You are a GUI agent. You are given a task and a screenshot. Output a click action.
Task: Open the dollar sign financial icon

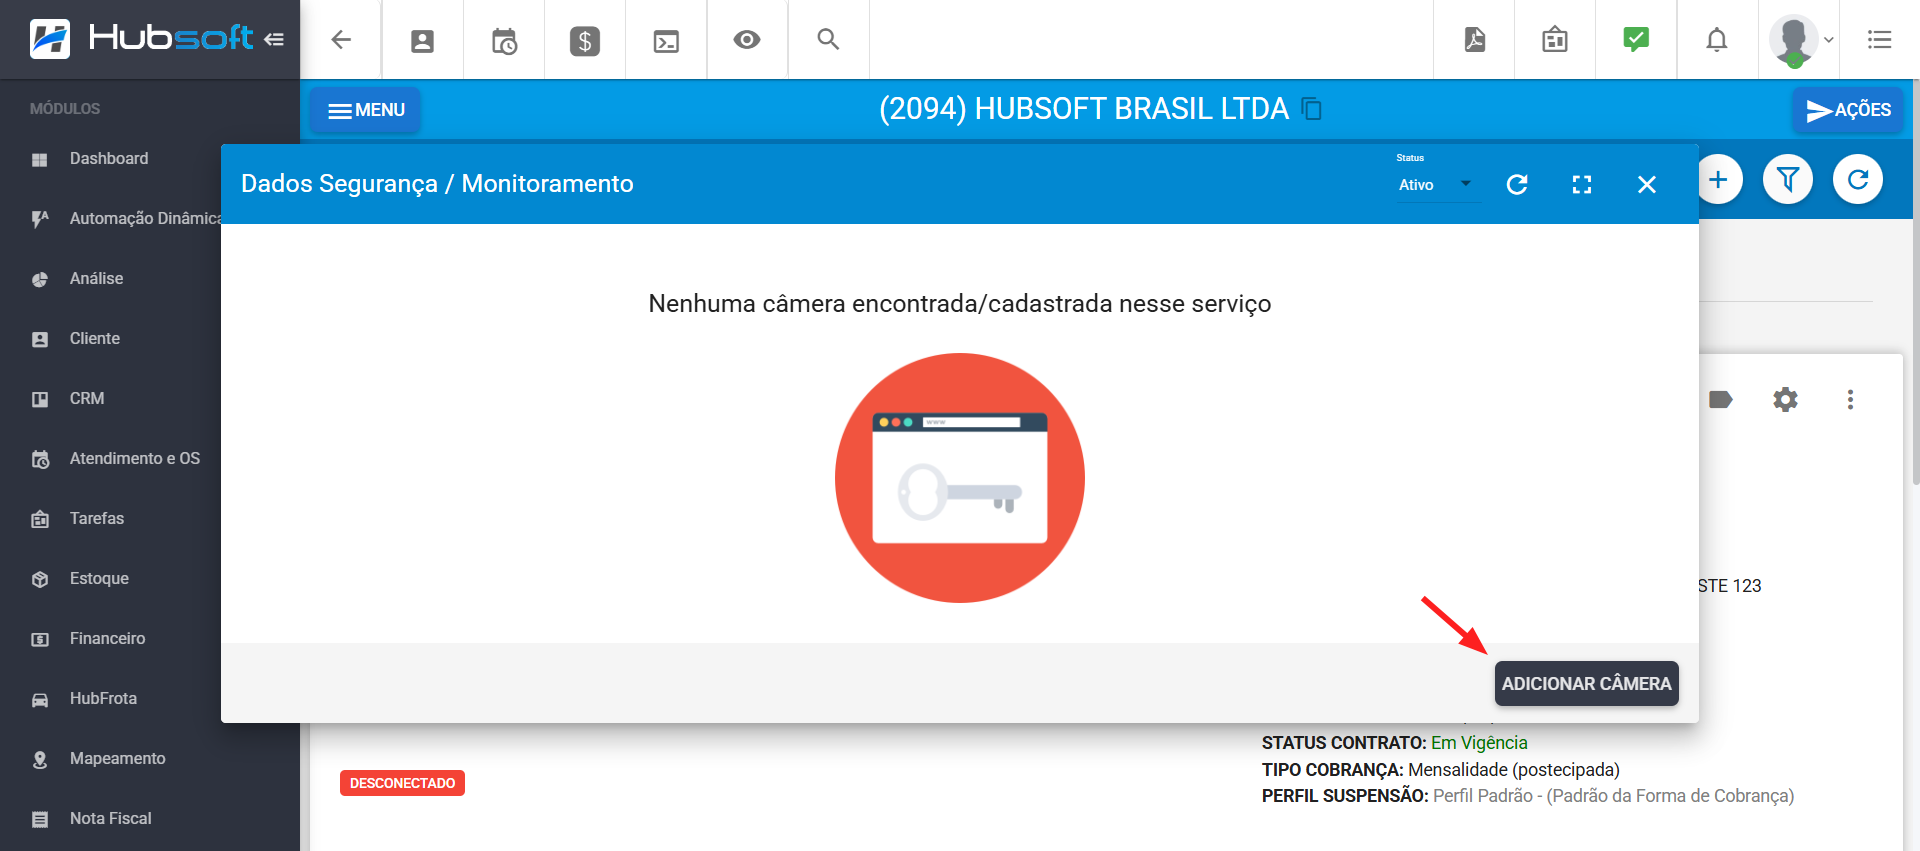pyautogui.click(x=585, y=41)
